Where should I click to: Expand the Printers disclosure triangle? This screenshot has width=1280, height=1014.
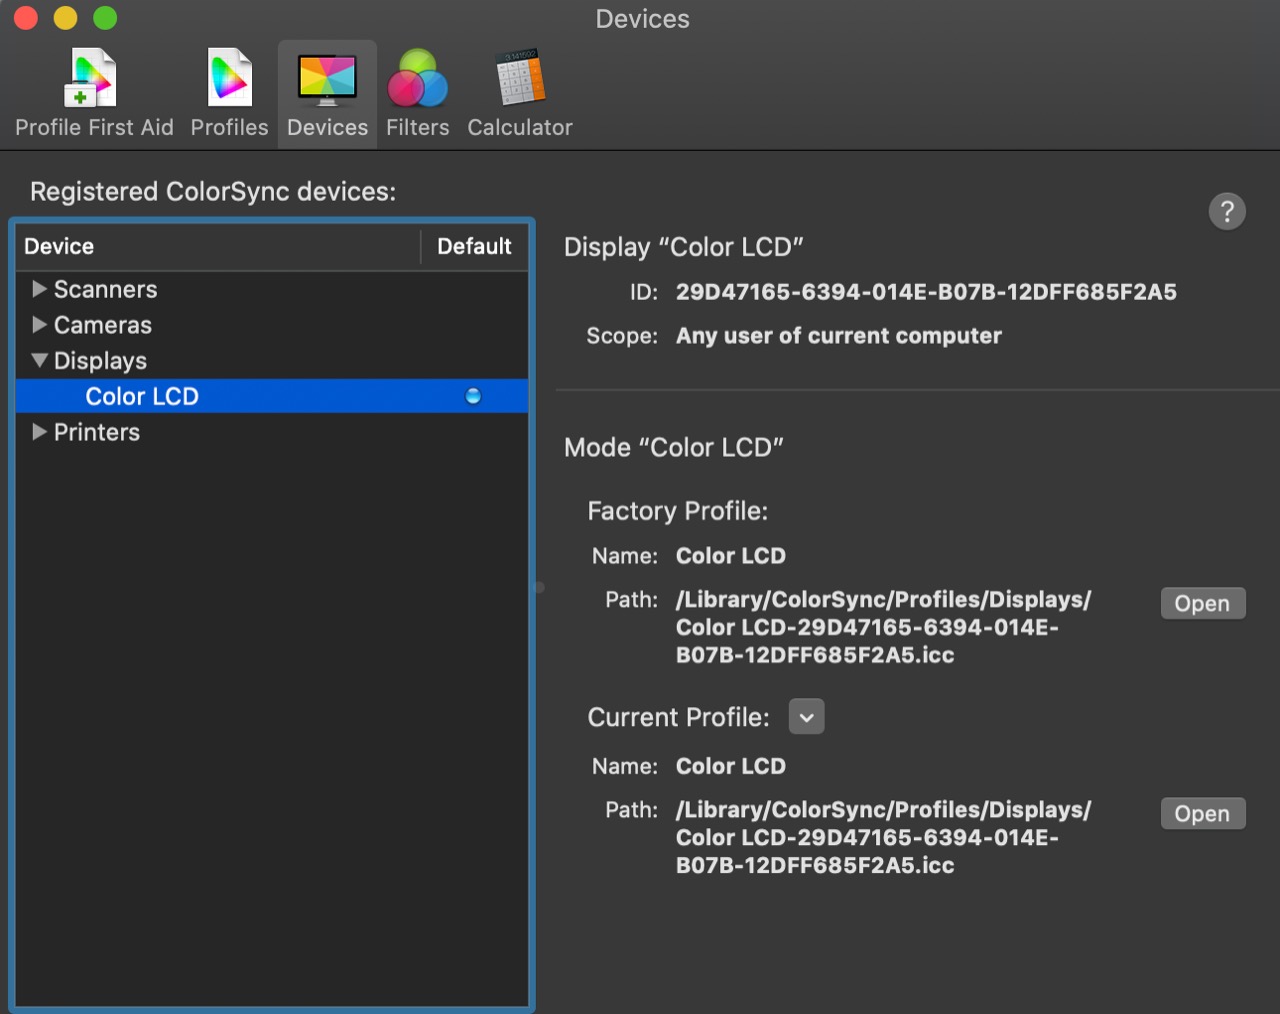39,432
